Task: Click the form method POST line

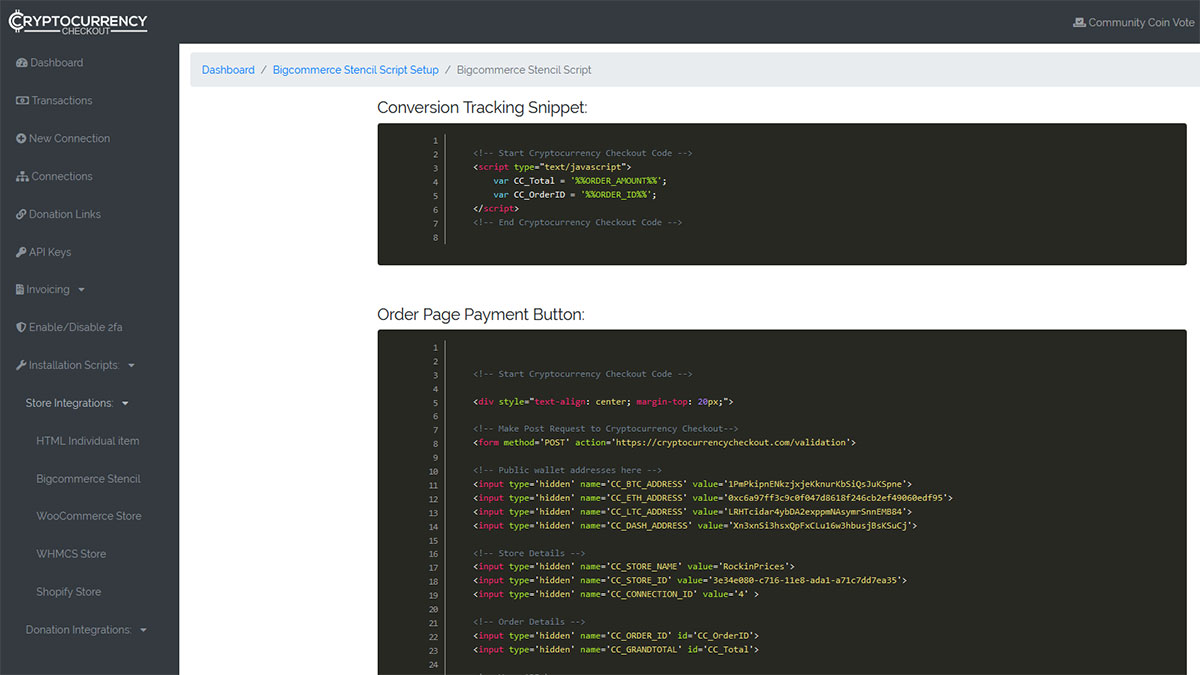Action: (x=665, y=443)
